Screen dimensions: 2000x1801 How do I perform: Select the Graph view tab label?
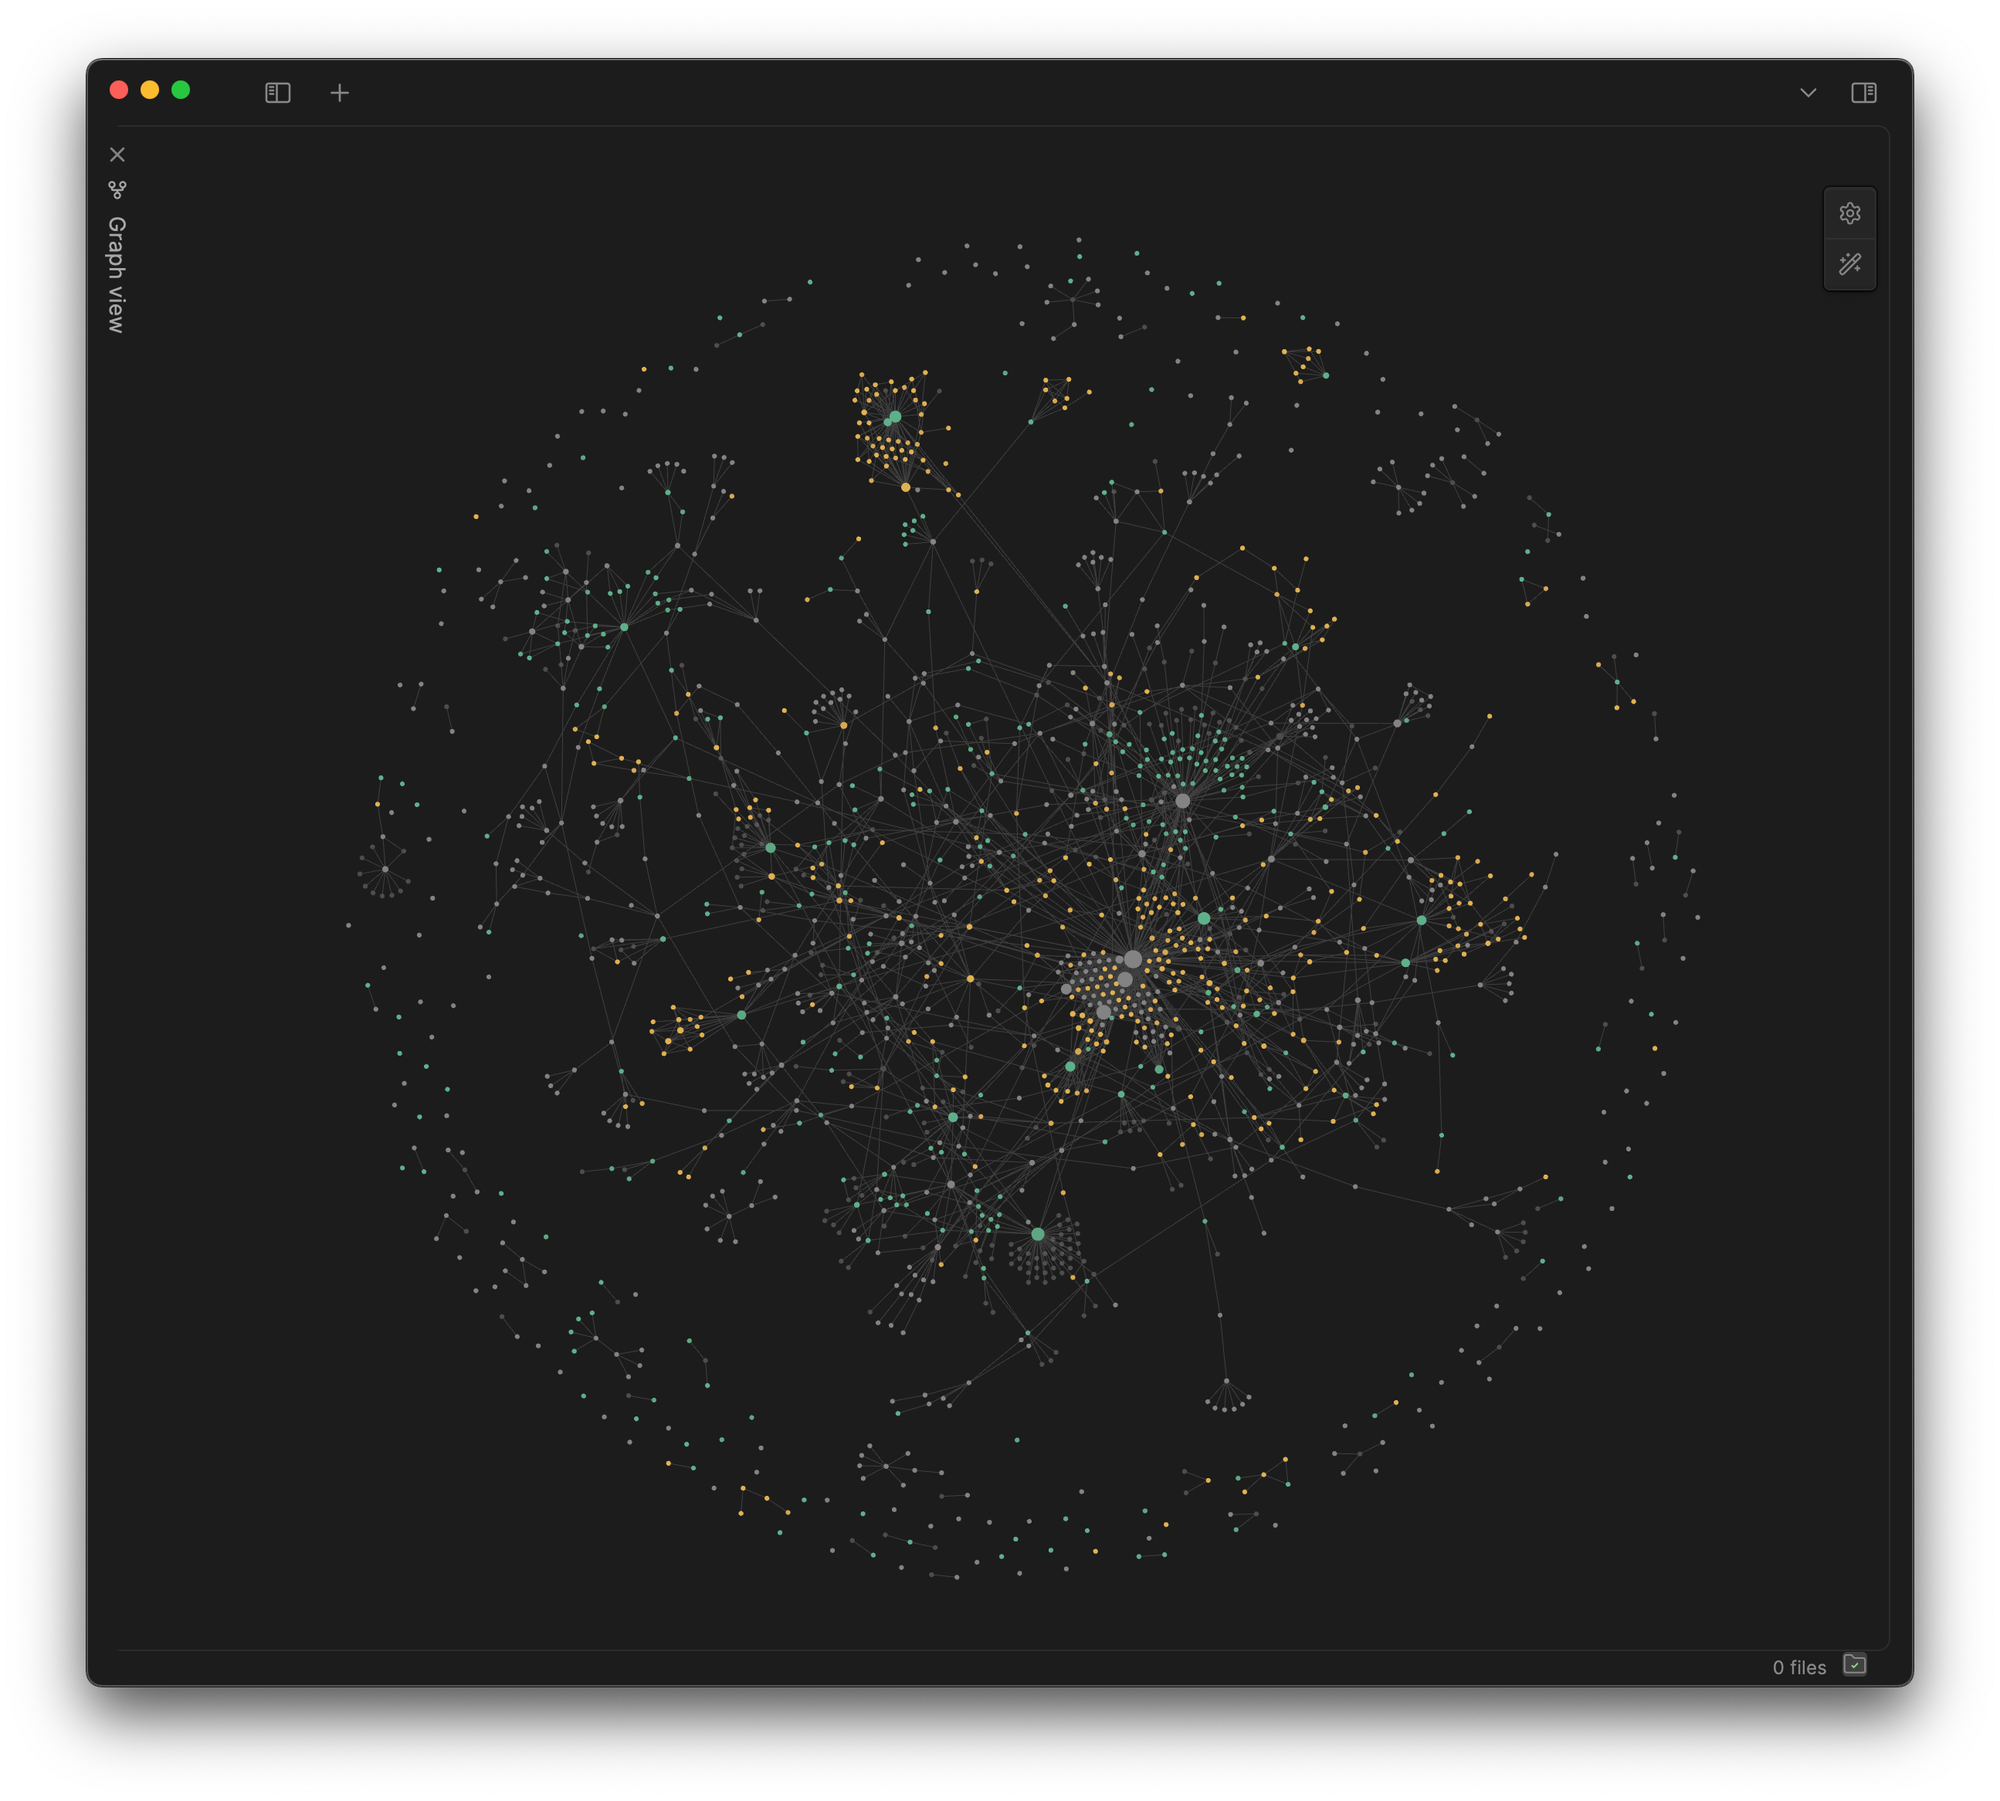coord(117,274)
